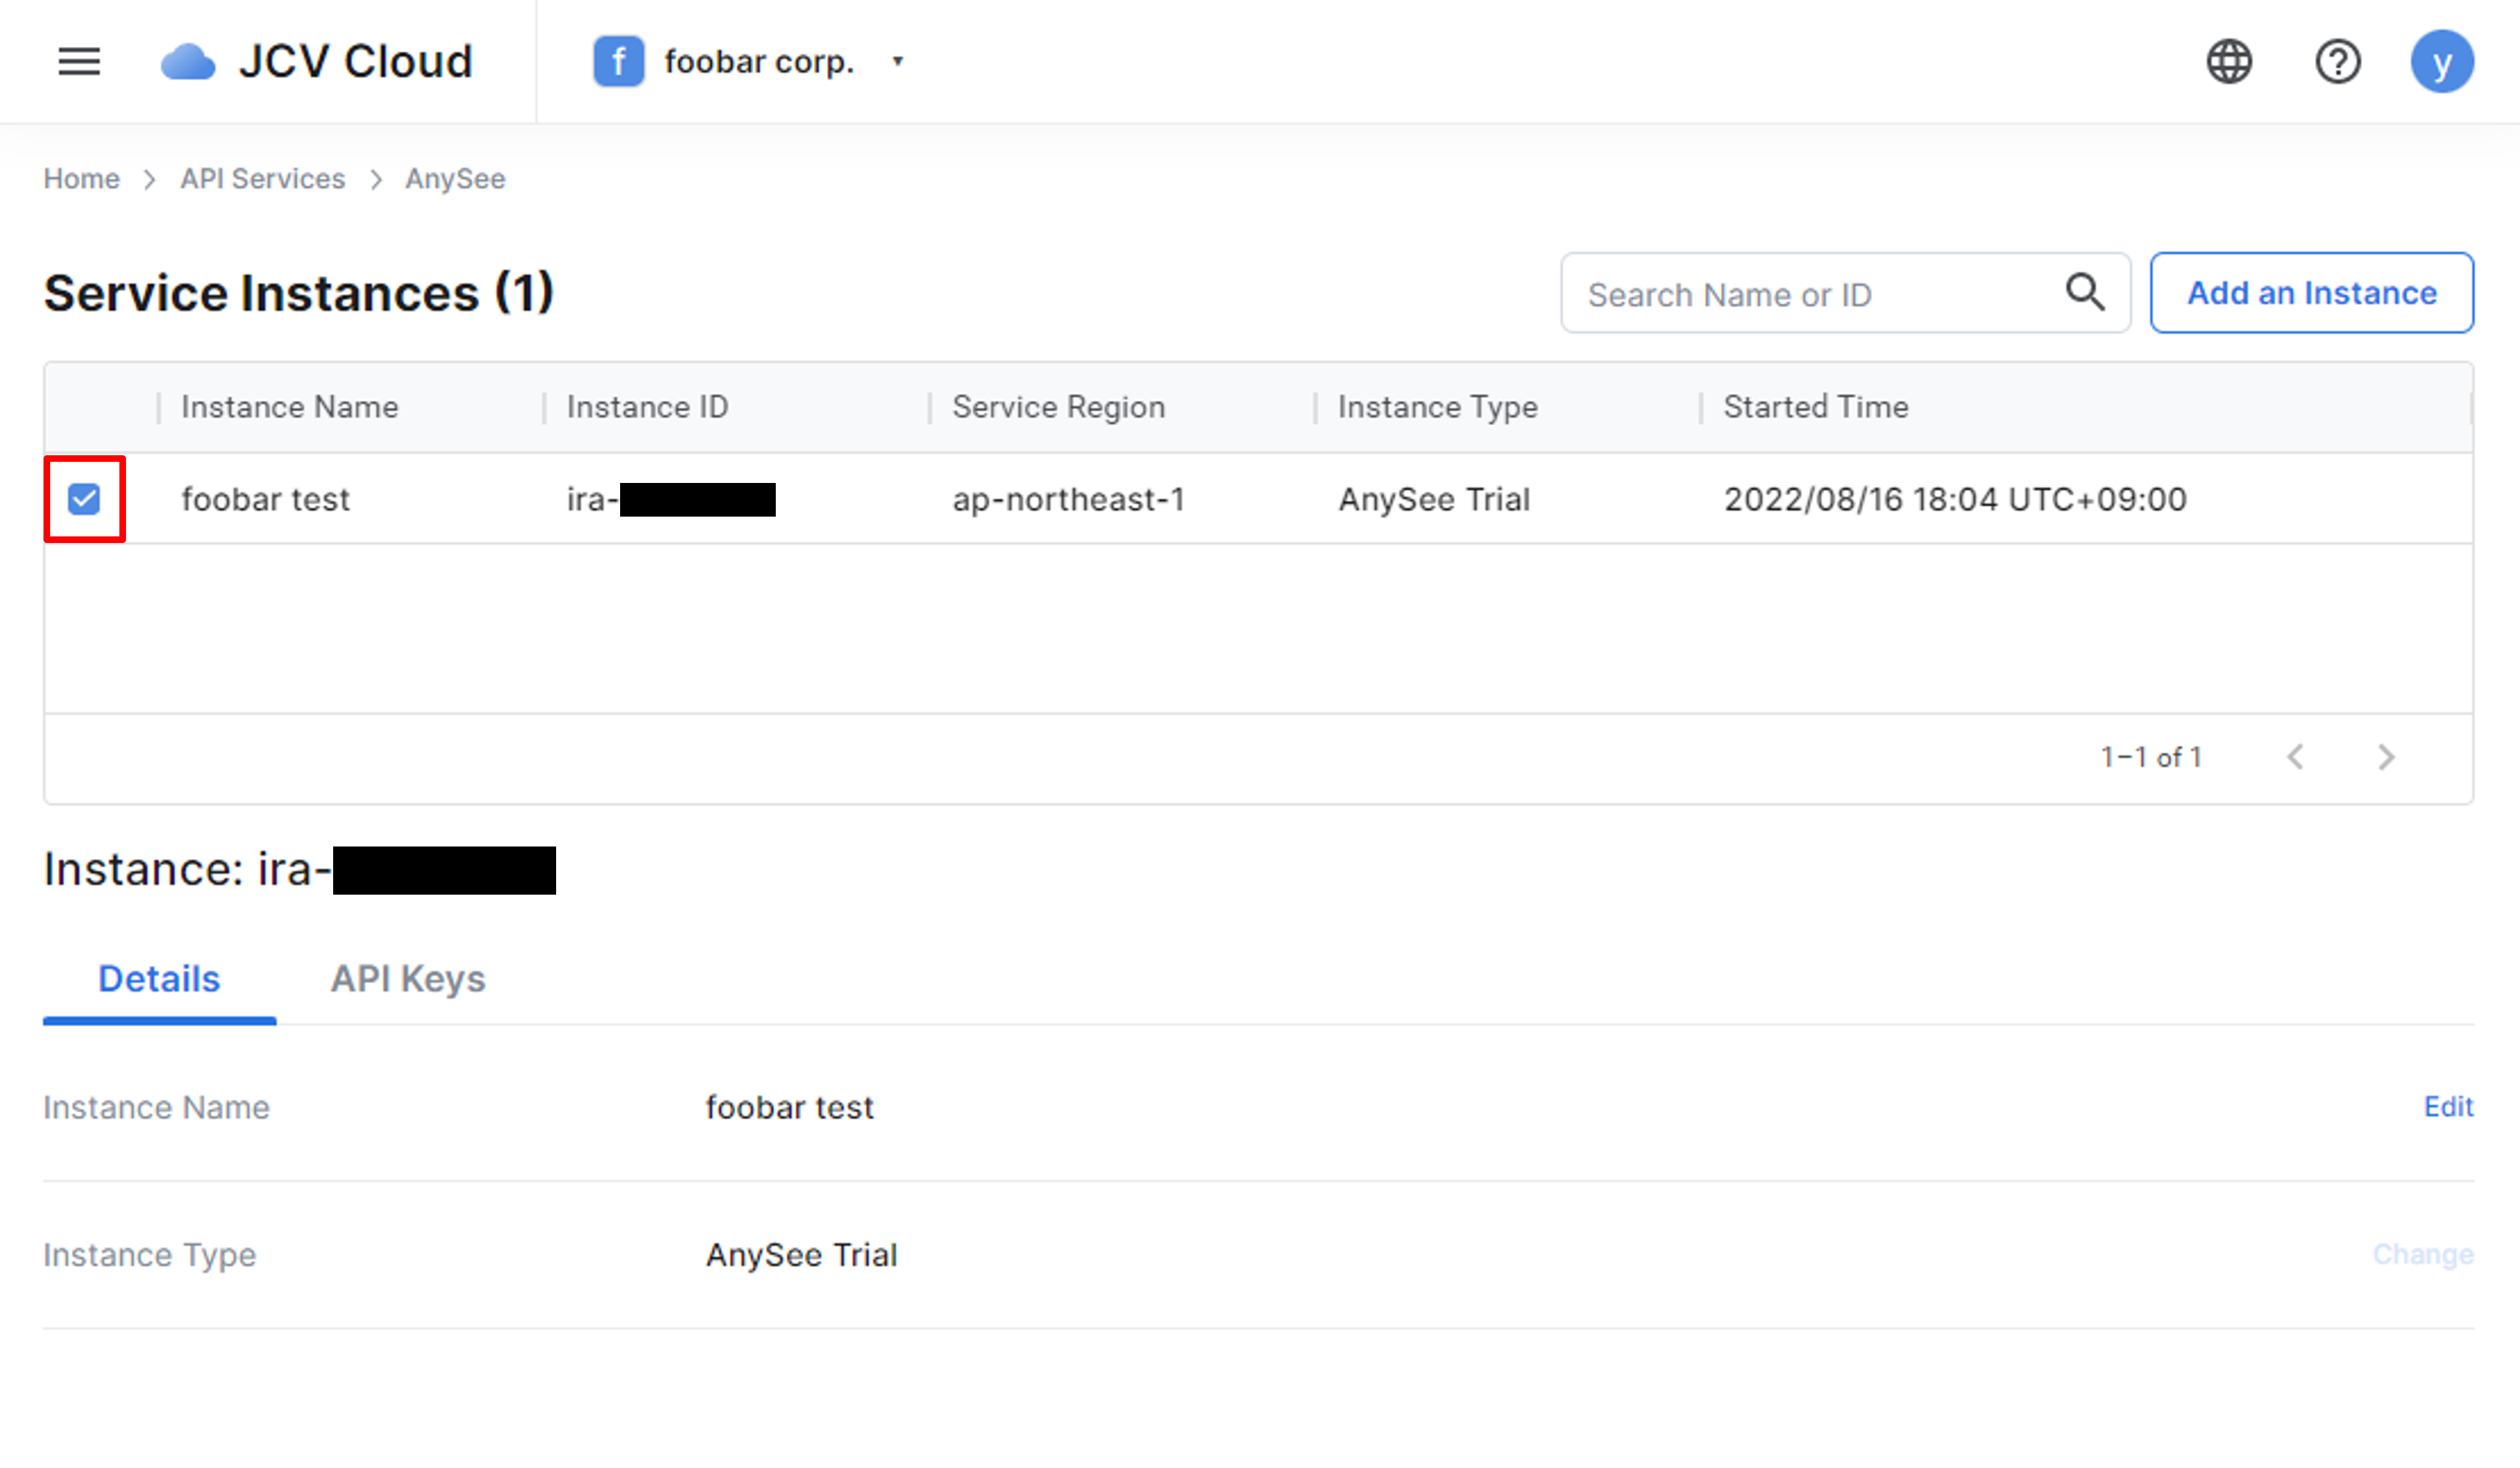Open the globe language selector

click(x=2229, y=62)
